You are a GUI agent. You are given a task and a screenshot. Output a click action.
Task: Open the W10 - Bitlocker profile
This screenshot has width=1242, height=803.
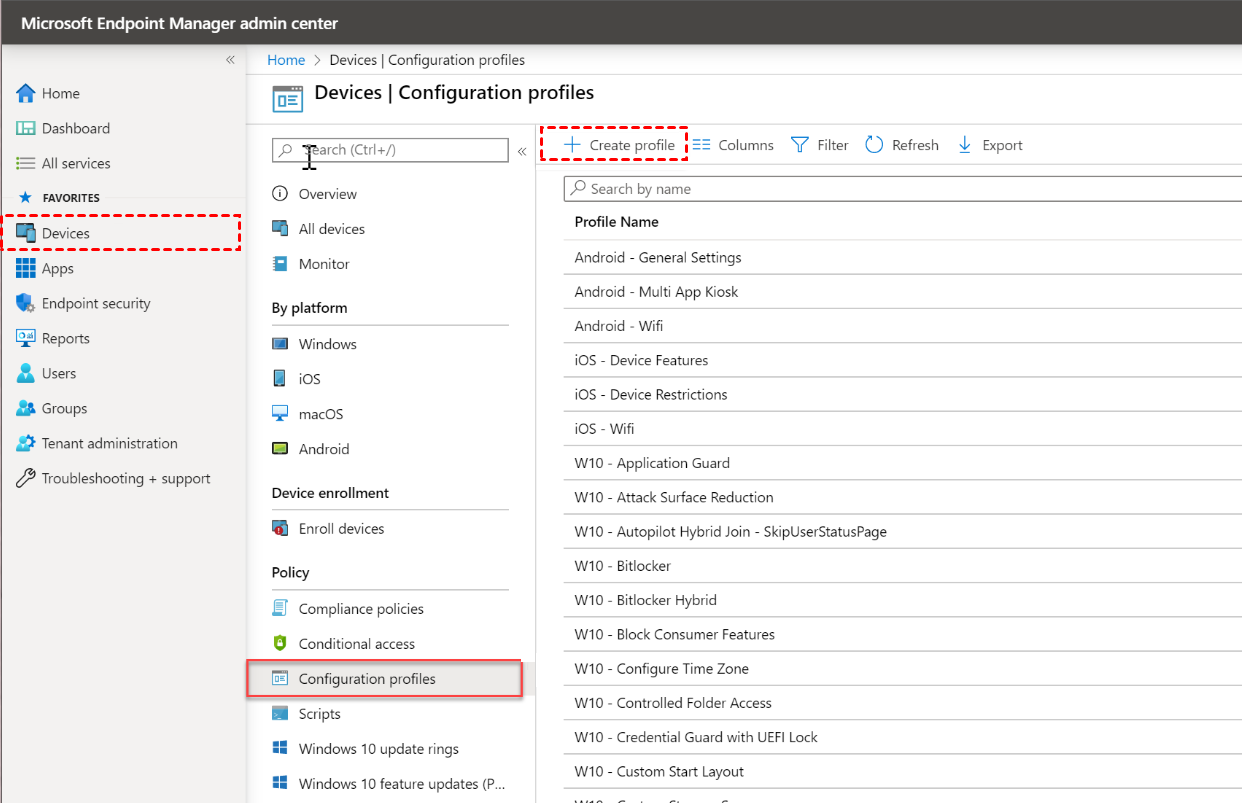[x=622, y=566]
